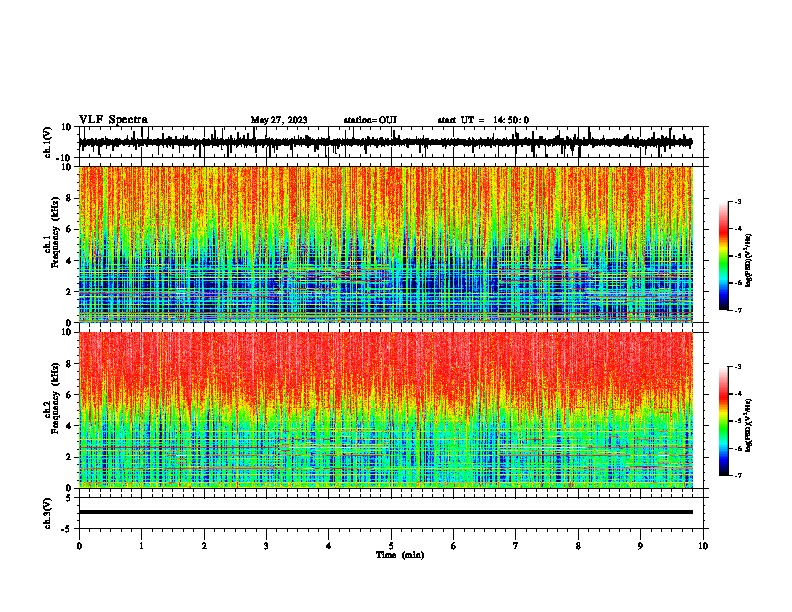Select the "start UT = 14:50:0" text

pyautogui.click(x=483, y=120)
